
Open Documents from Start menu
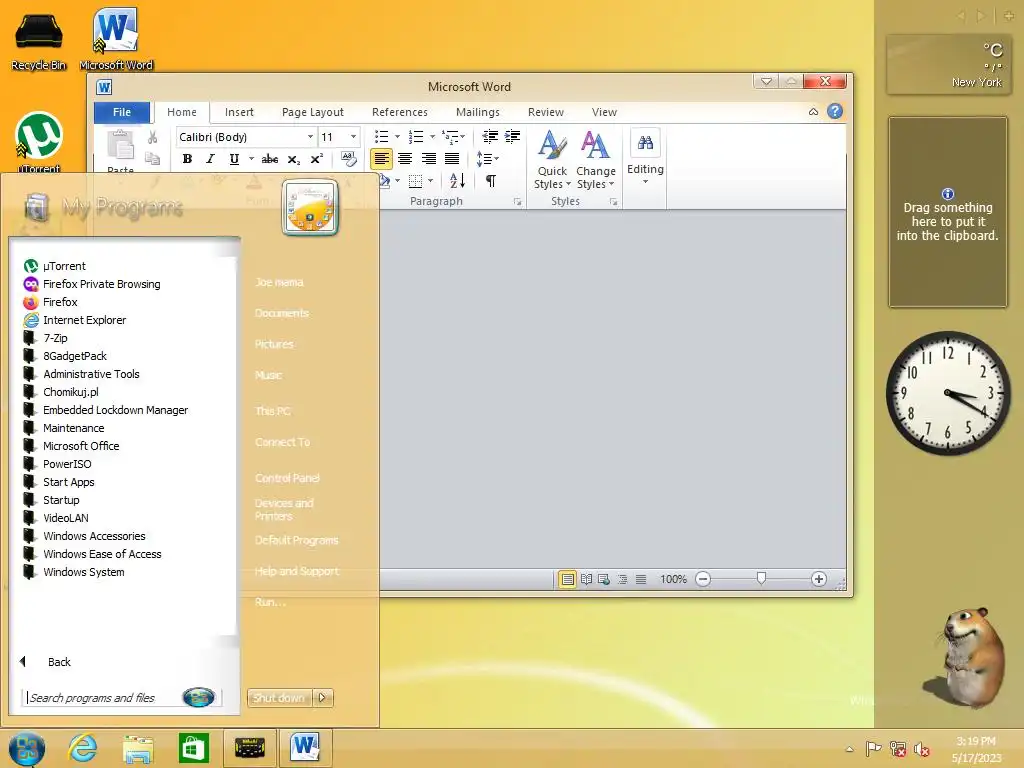tap(281, 313)
